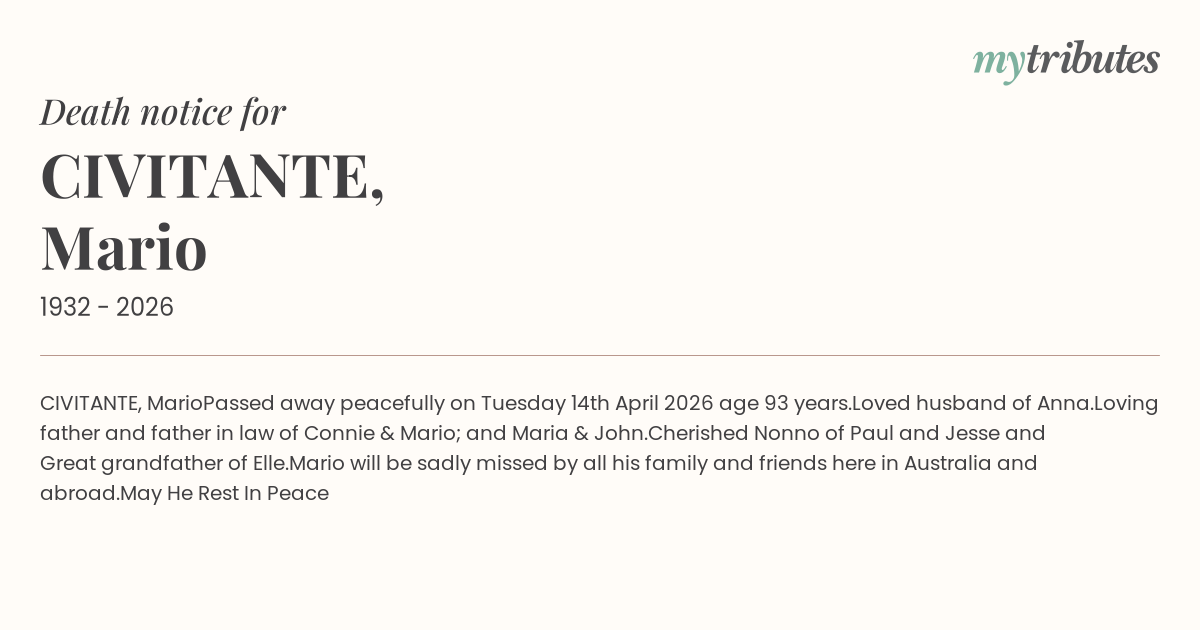Click the years 1932 - 2026
This screenshot has height=630, width=1200.
tap(107, 308)
